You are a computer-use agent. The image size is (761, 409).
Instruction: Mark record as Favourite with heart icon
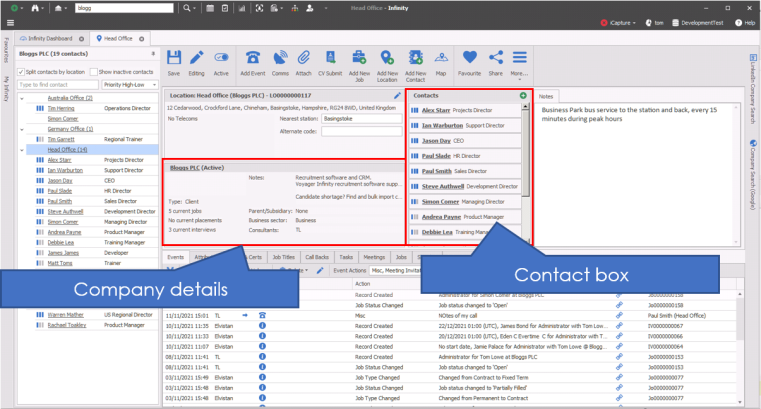[x=469, y=58]
